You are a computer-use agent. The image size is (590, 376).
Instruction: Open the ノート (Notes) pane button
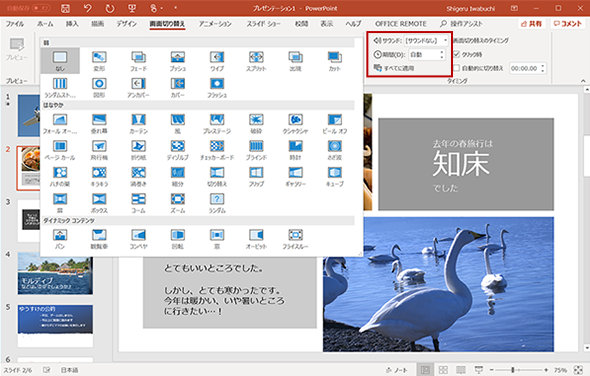(397, 370)
